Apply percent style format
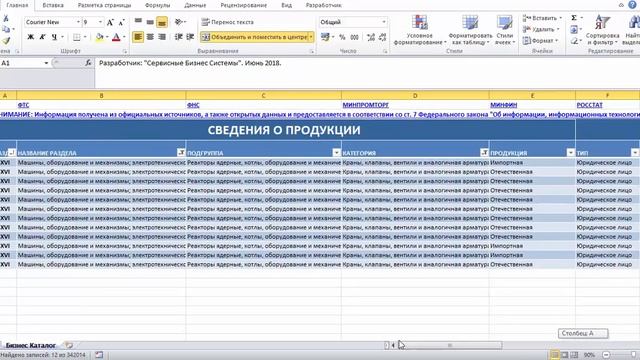Image resolution: width=640 pixels, height=360 pixels. [342, 37]
